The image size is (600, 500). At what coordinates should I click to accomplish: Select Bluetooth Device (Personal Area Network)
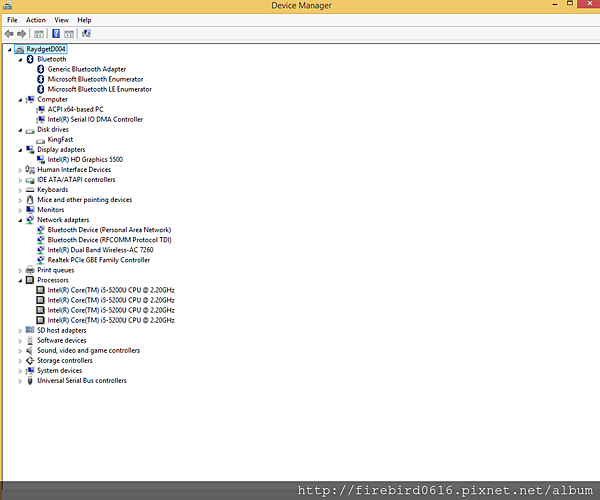(x=109, y=230)
